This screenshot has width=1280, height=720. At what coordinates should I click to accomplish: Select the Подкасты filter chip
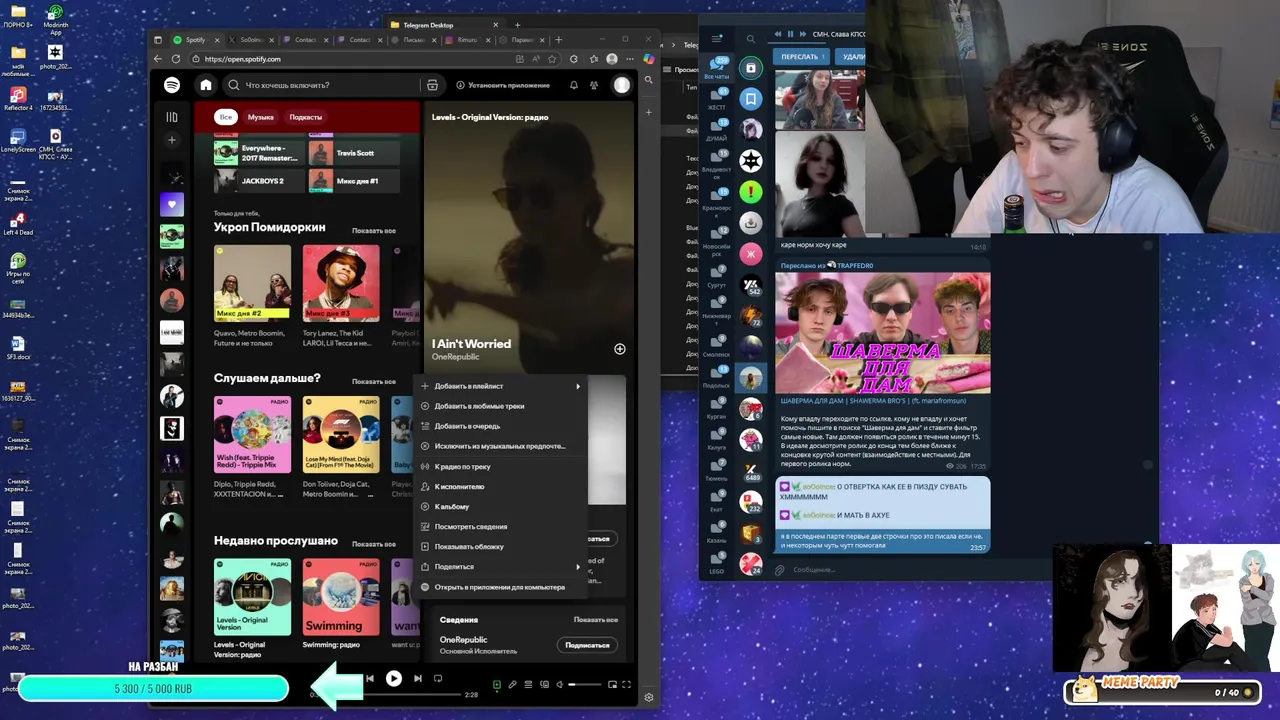coord(306,117)
